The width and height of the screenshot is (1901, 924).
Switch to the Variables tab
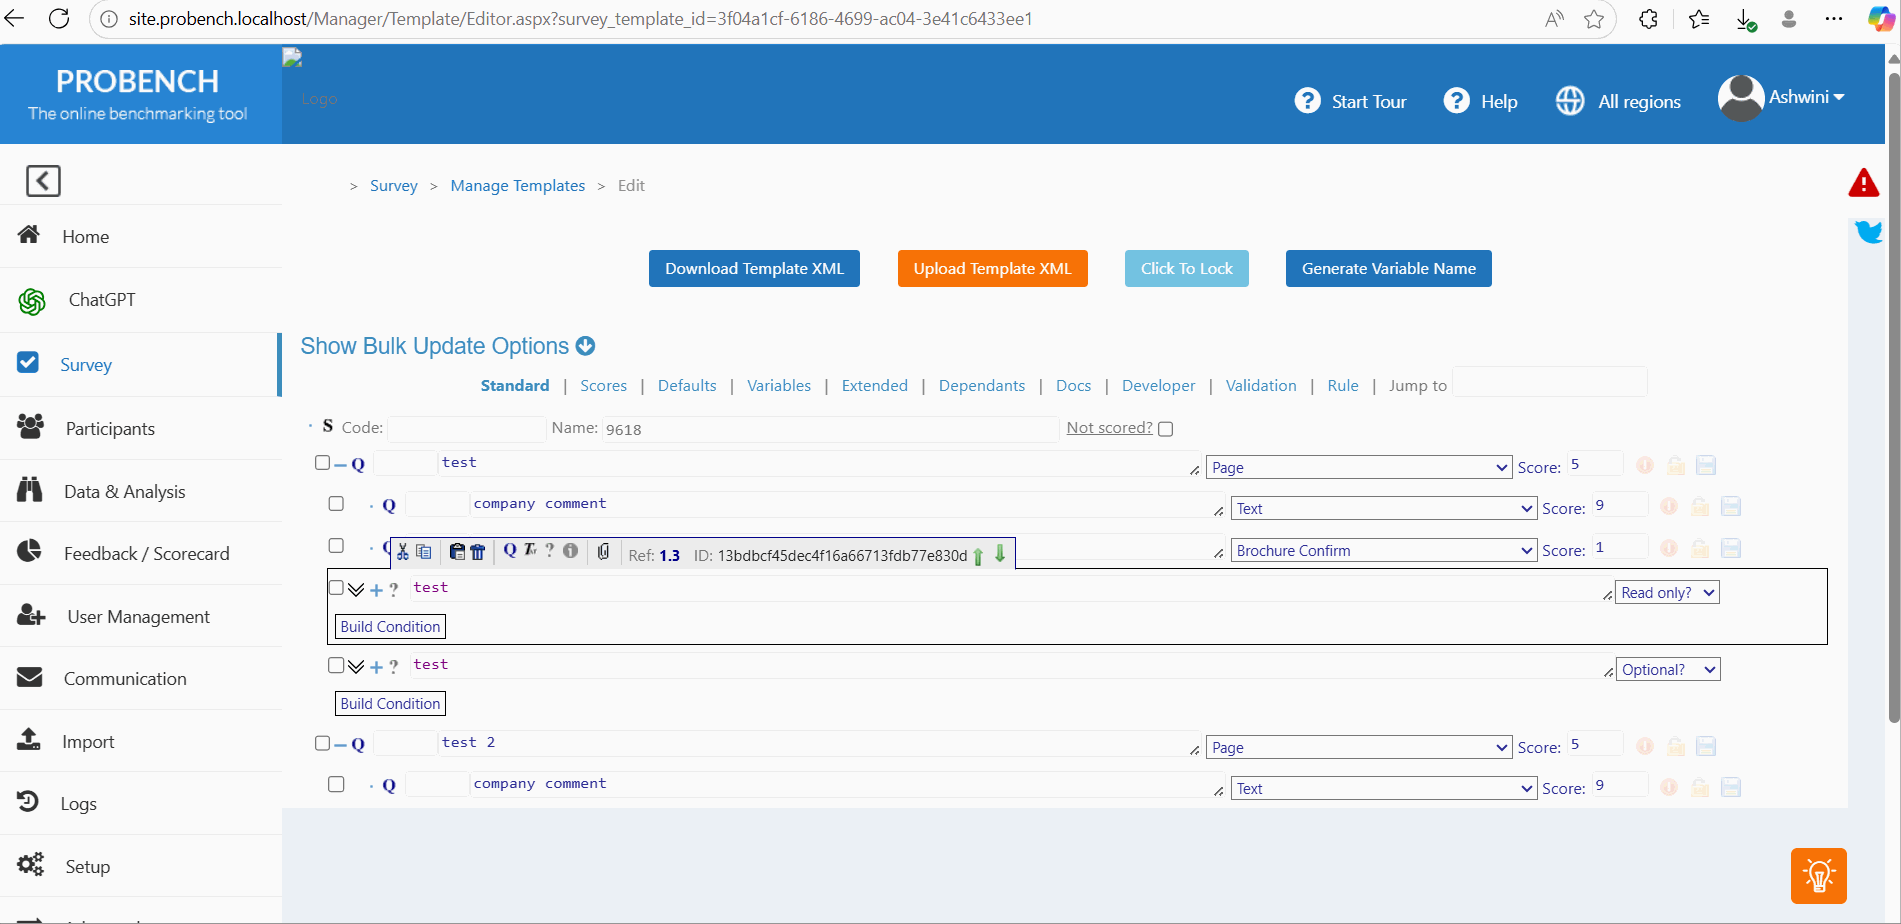[x=779, y=386]
